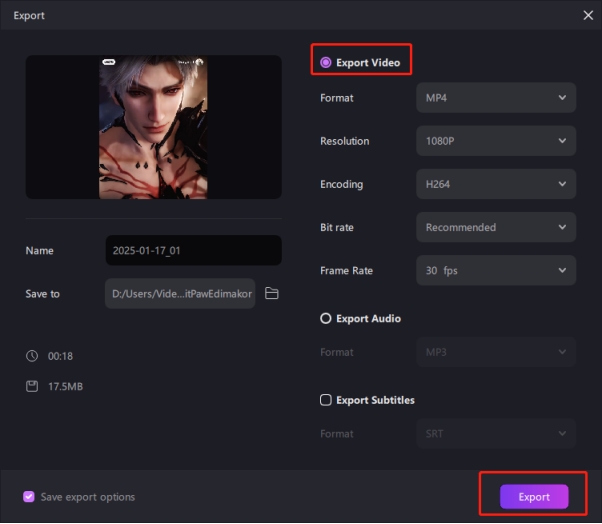Open the Encoding H264 dropdown
Viewport: 602px width, 524px height.
496,184
